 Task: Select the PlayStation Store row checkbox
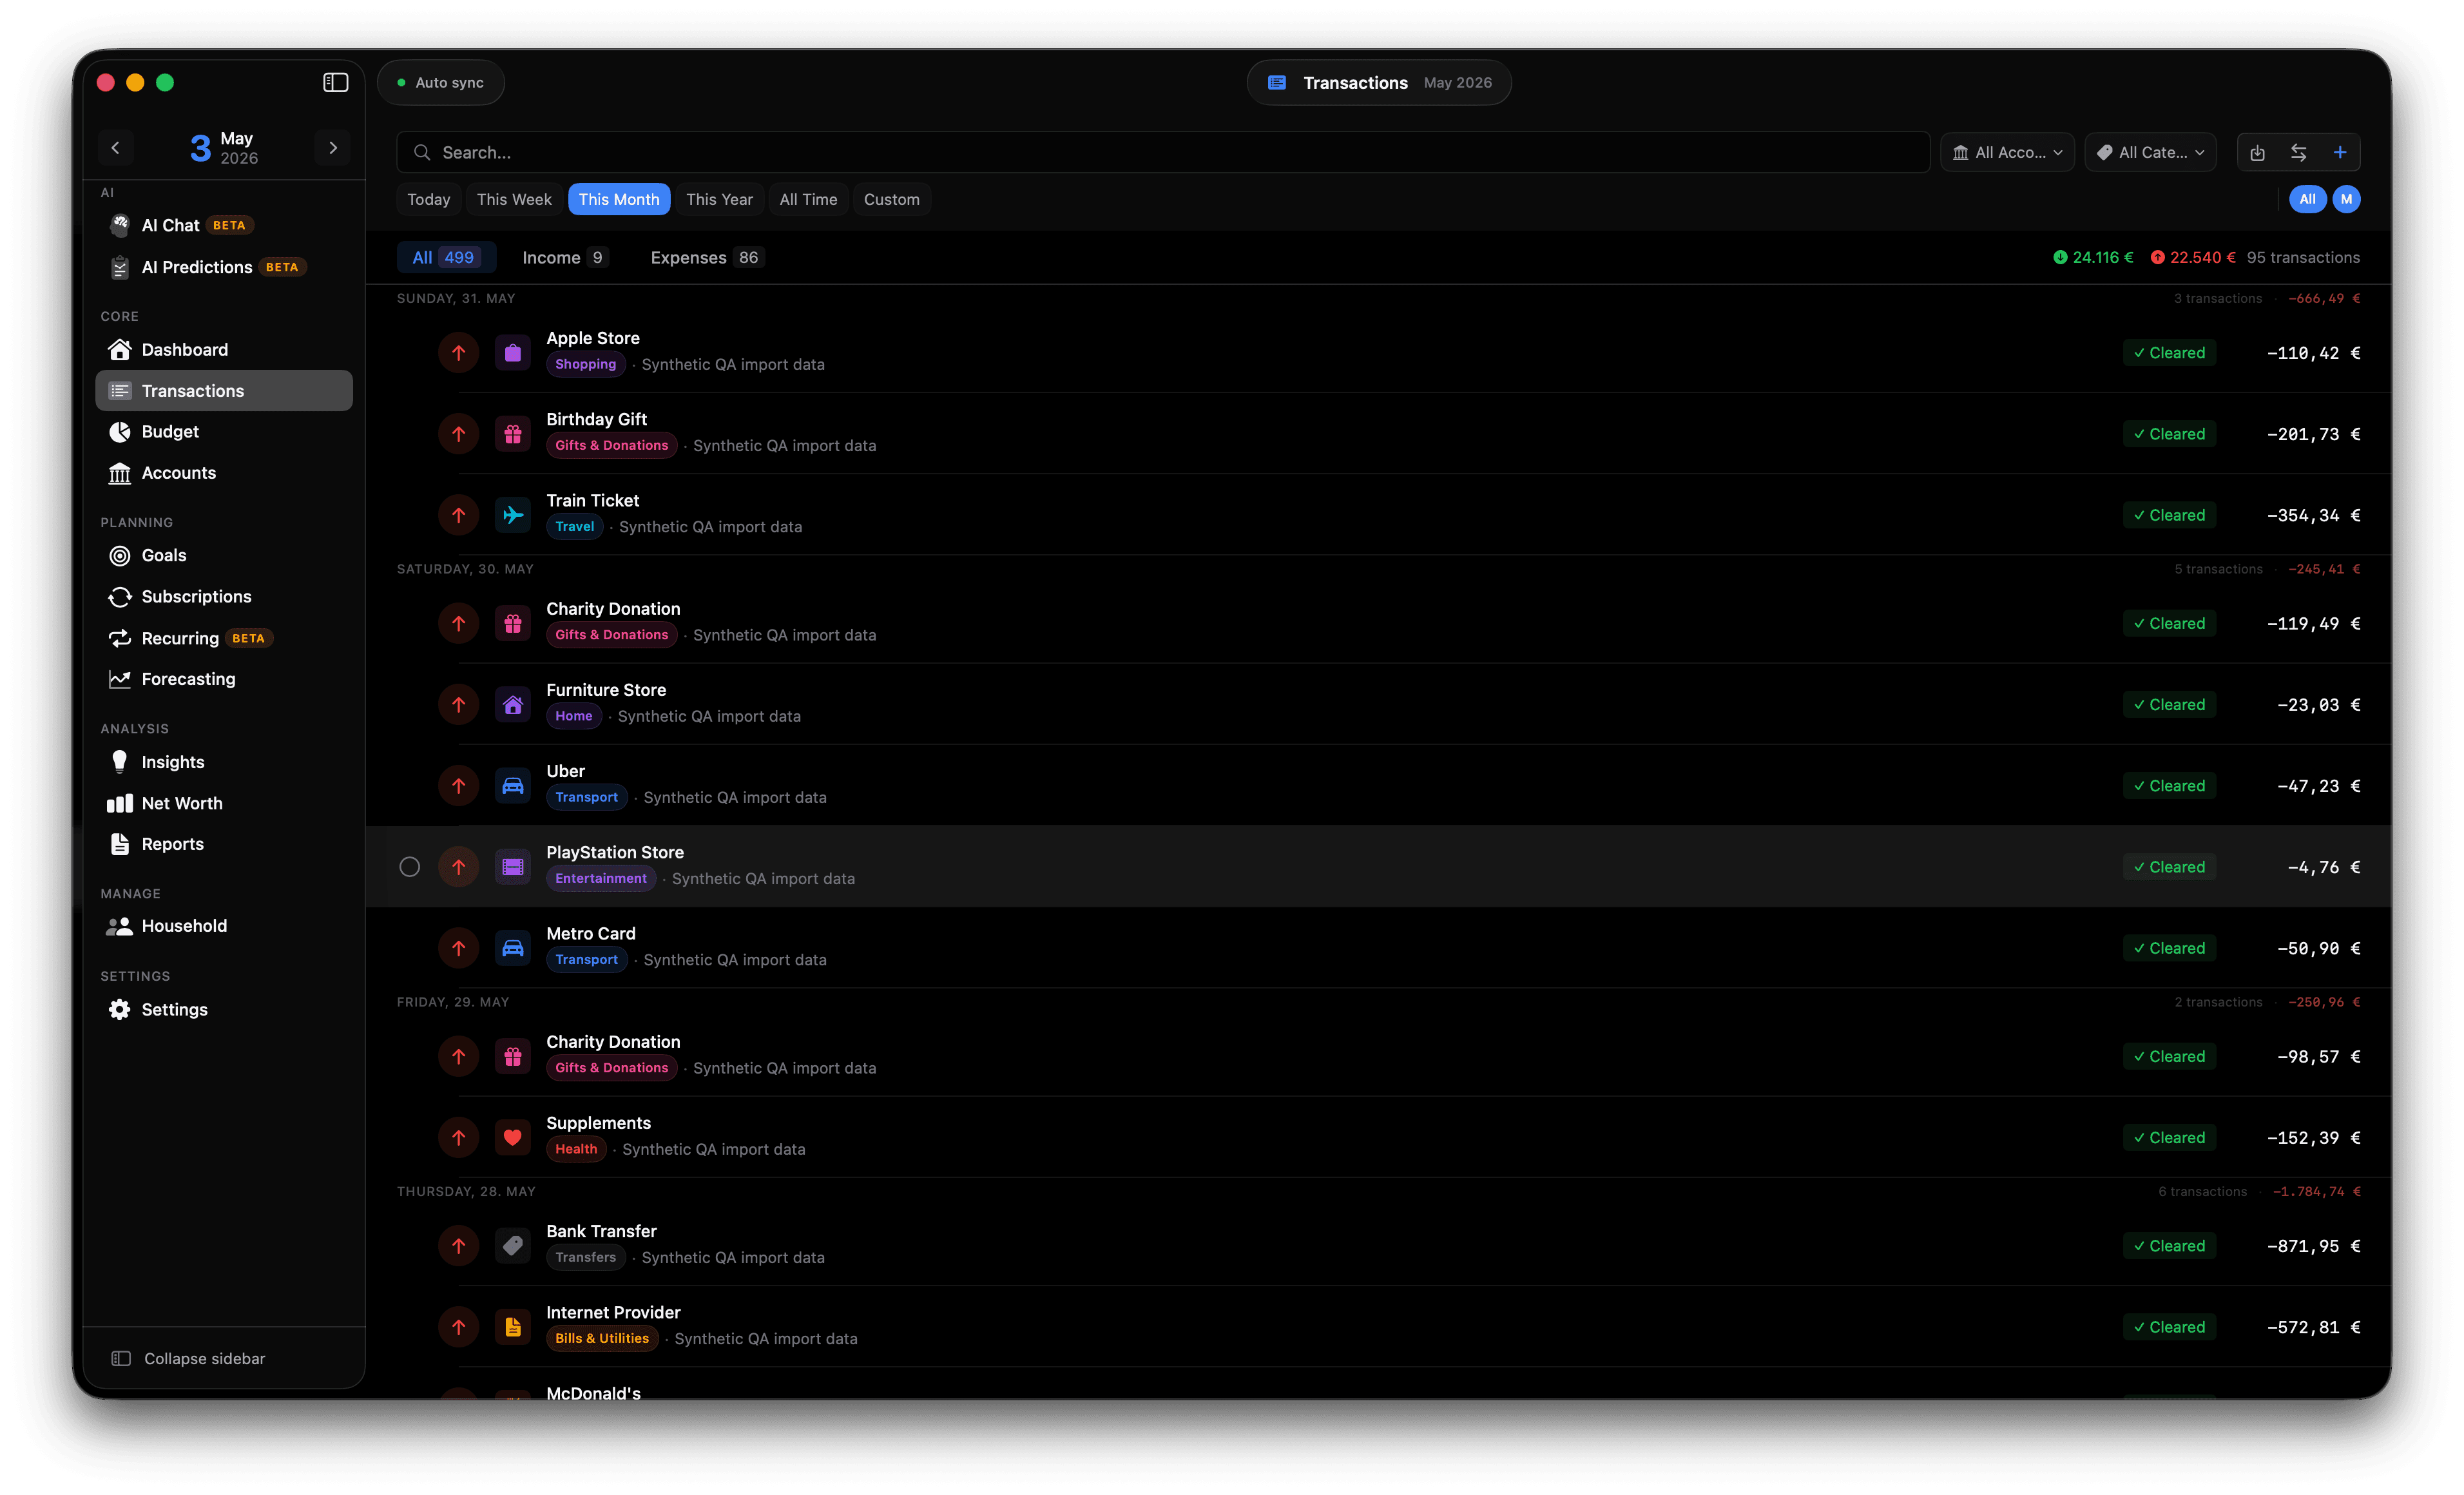coord(410,867)
